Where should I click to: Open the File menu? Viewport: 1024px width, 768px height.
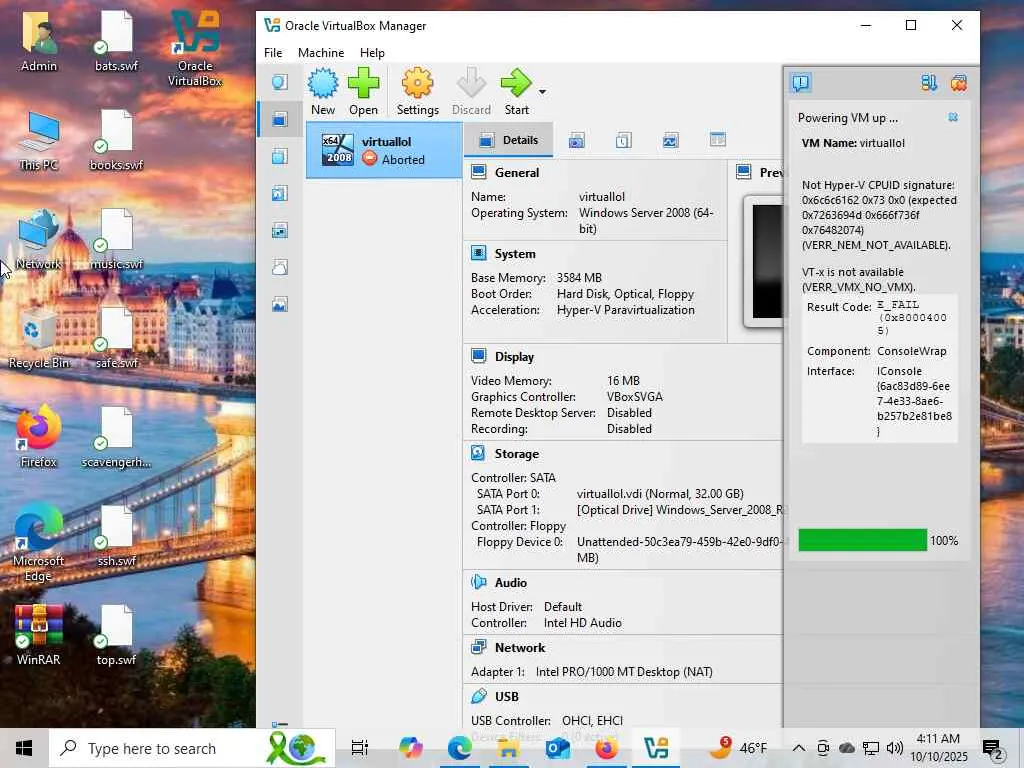273,53
